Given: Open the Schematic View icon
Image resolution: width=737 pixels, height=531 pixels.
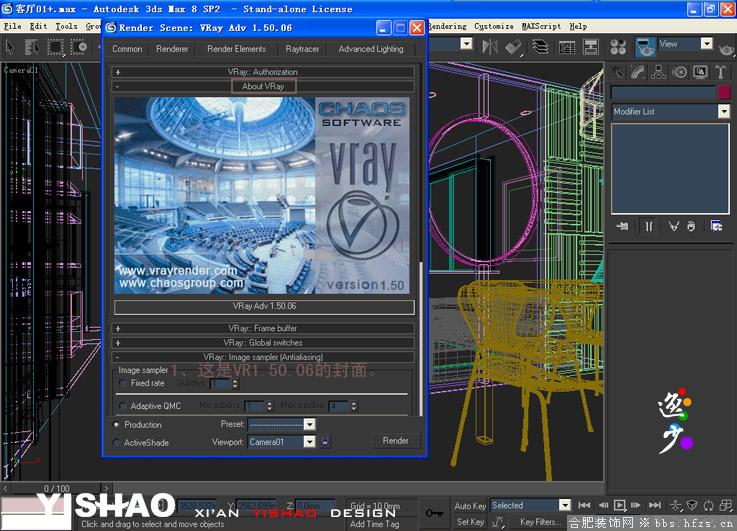Looking at the screenshot, I should (591, 47).
